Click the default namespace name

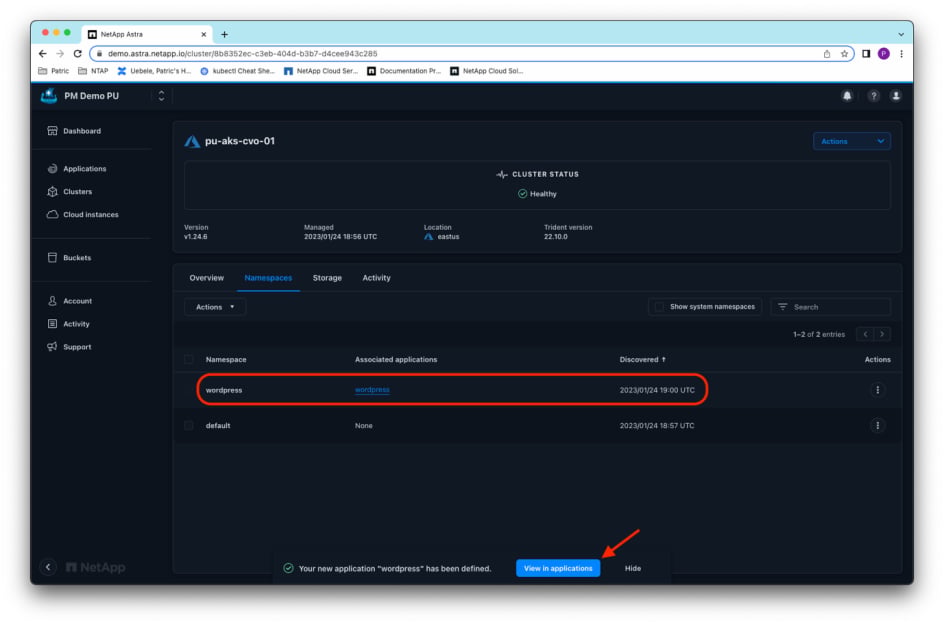click(x=218, y=426)
